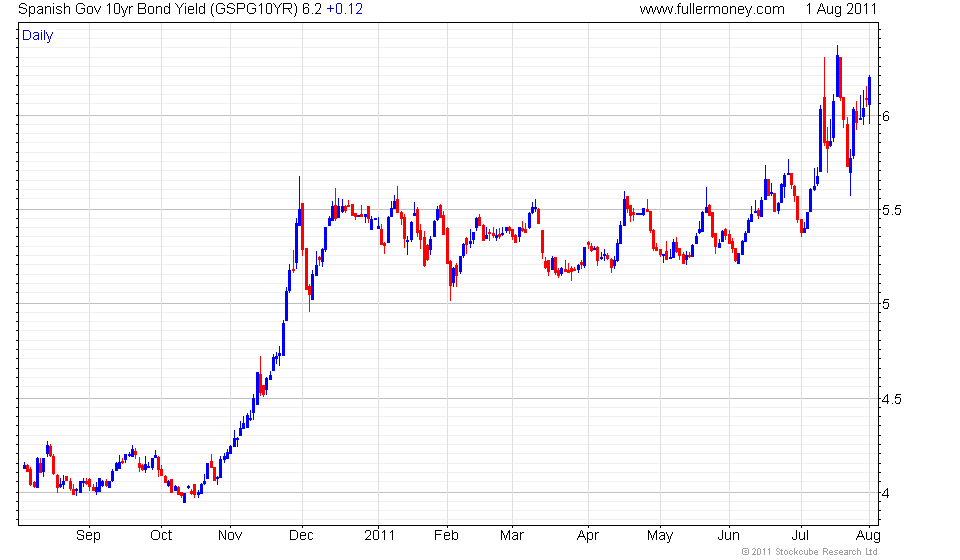Click the 'Jul' month label on the axis
This screenshot has width=960, height=560.
[800, 536]
